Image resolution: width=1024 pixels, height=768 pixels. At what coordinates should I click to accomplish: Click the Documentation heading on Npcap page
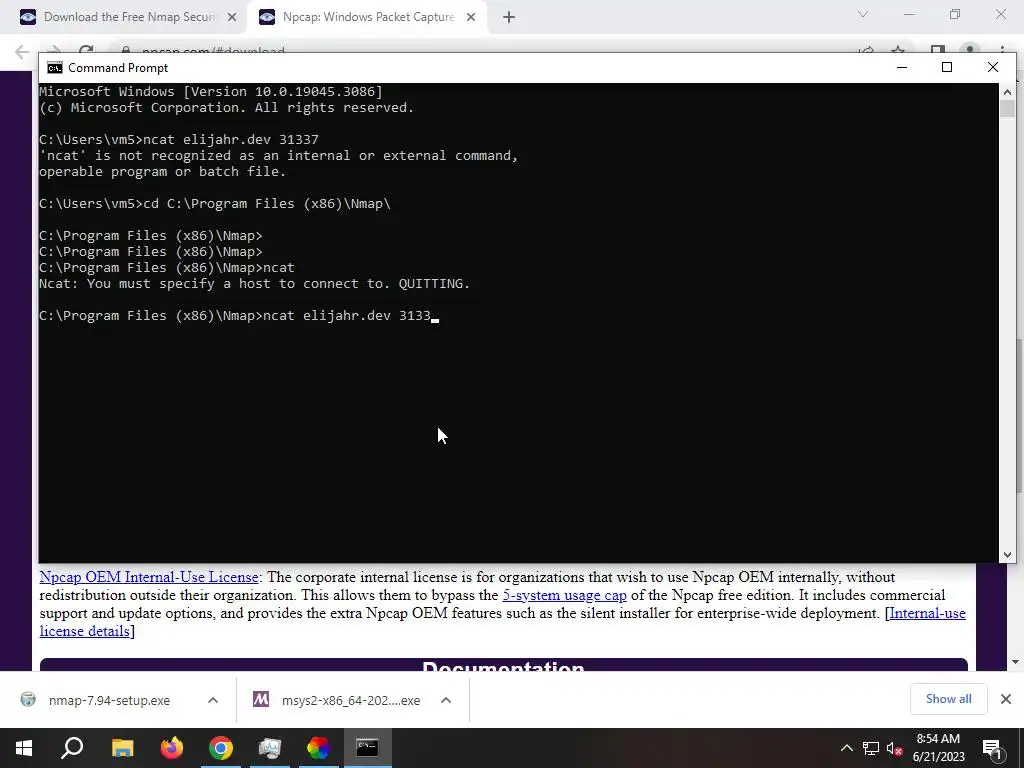[x=503, y=667]
